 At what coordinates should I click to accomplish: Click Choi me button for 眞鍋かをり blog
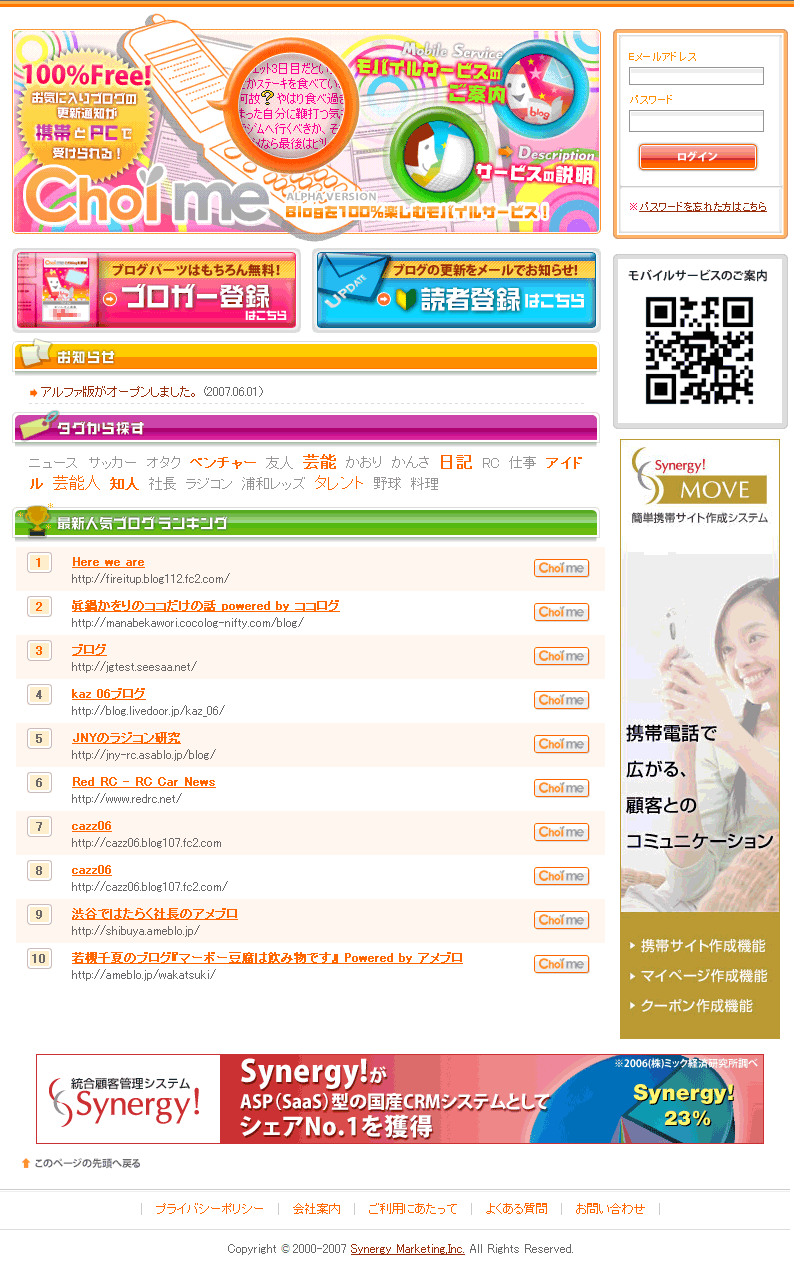coord(561,612)
